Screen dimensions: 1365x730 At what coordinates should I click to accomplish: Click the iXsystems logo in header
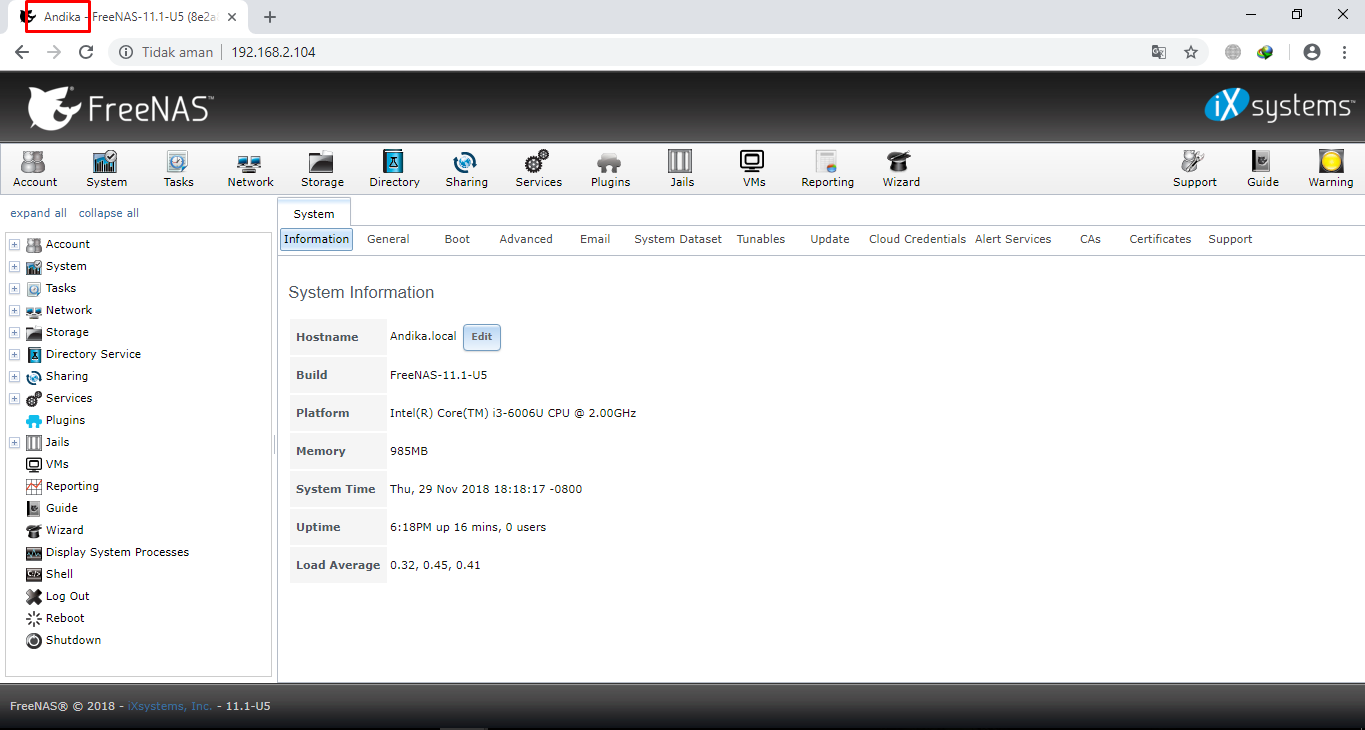point(1278,106)
